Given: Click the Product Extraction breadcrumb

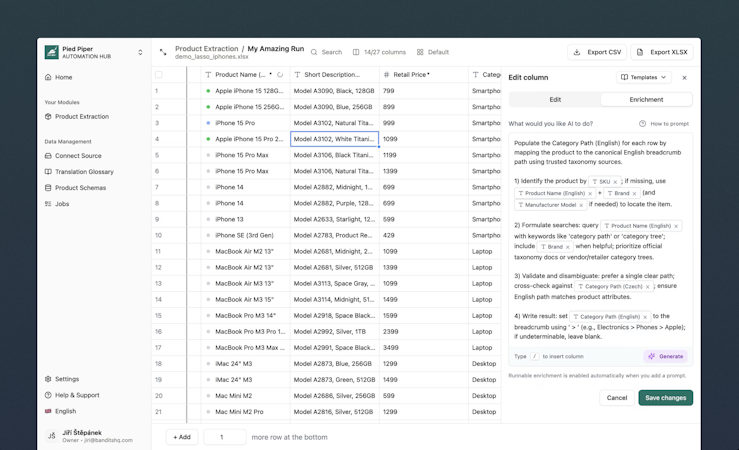Looking at the screenshot, I should (x=206, y=49).
